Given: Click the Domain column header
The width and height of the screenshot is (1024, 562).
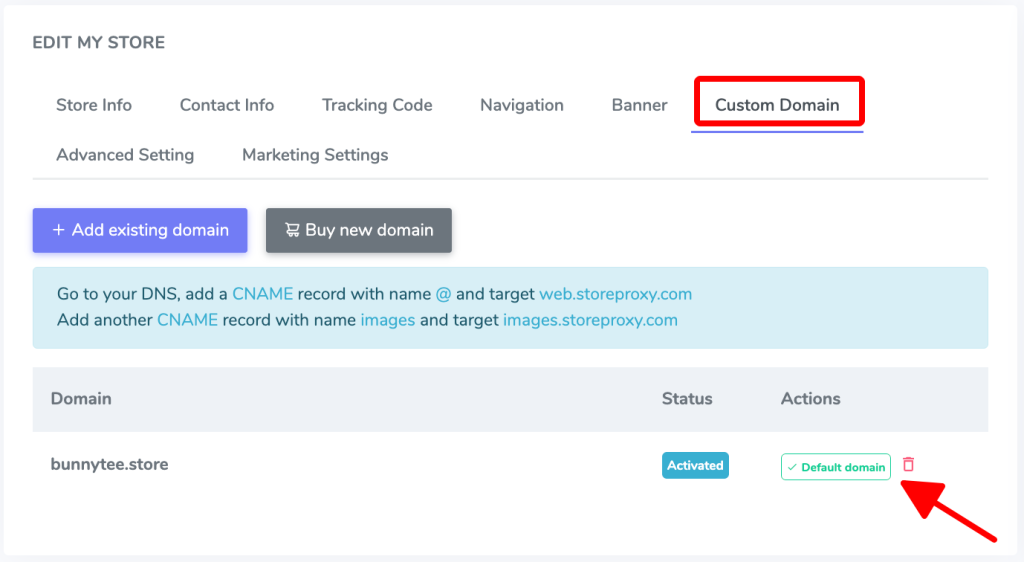Looking at the screenshot, I should tap(81, 398).
